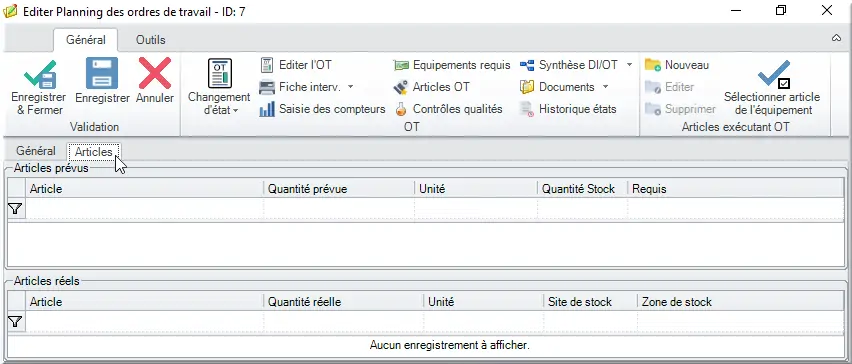Expand the Fiche interv. dropdown arrow

tap(350, 87)
